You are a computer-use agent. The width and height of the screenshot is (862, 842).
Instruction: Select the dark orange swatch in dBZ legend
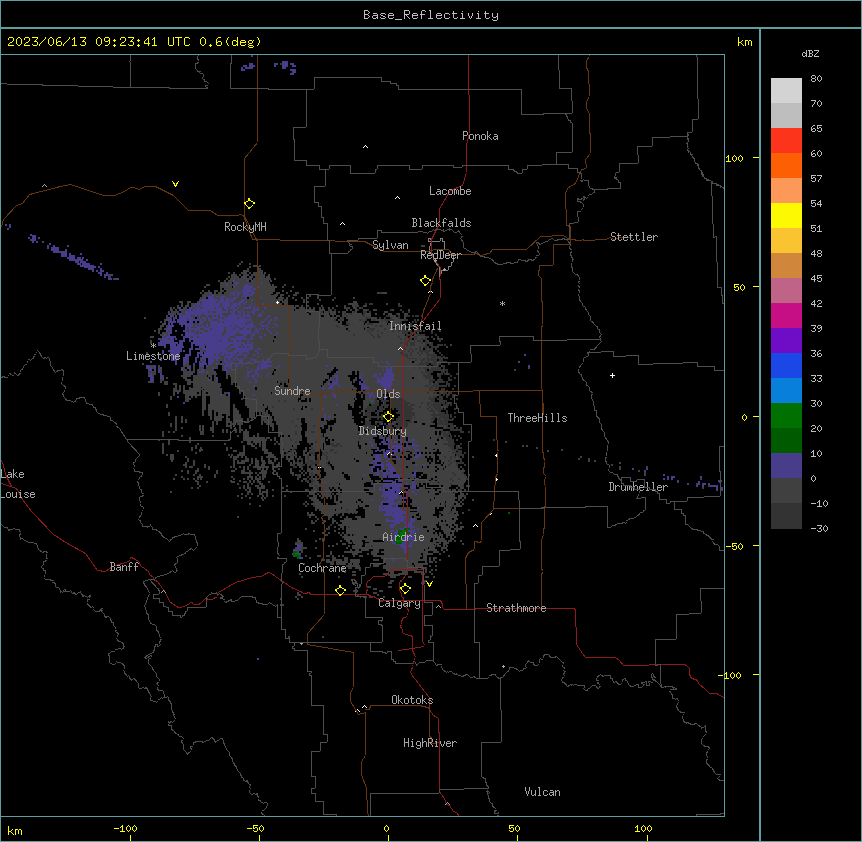(x=786, y=165)
